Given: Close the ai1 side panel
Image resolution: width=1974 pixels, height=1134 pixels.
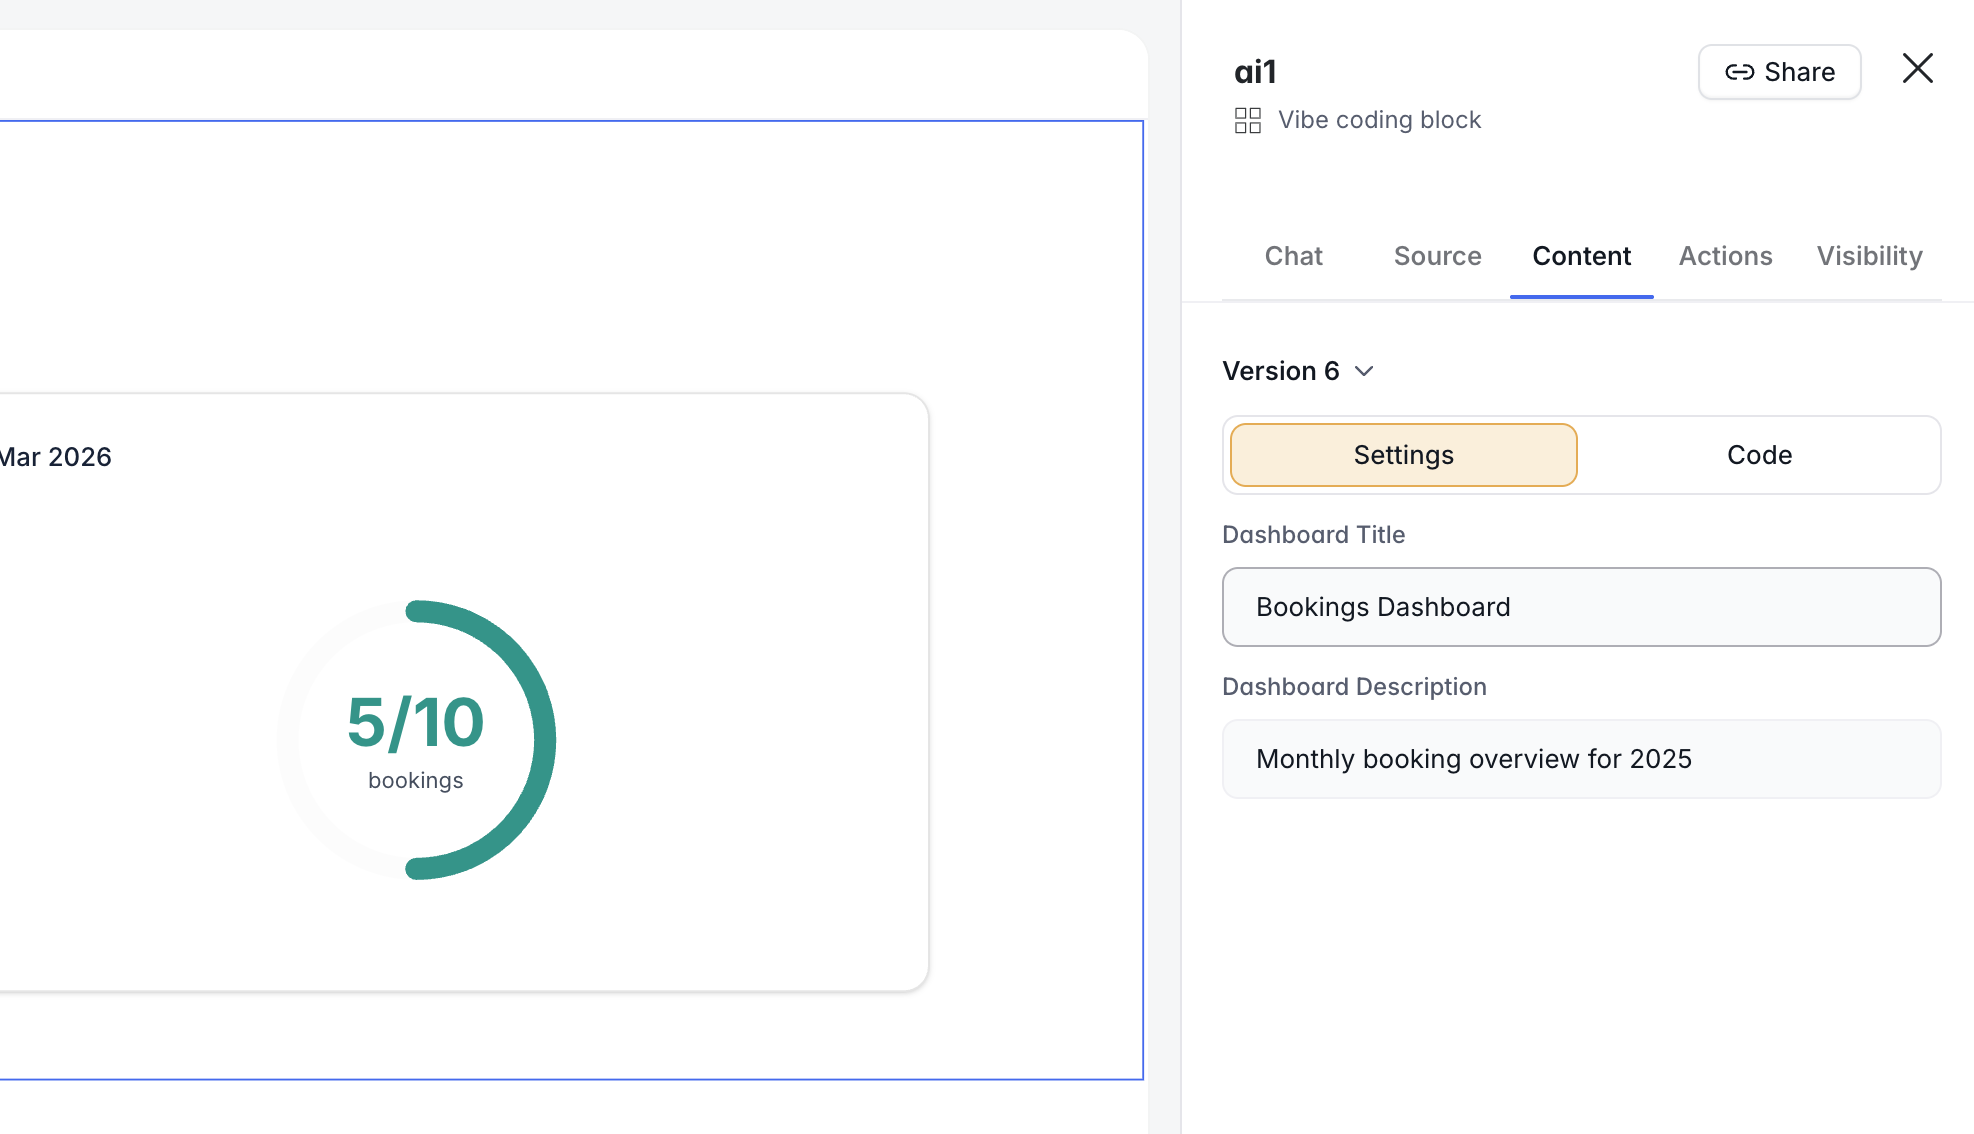Looking at the screenshot, I should [1917, 69].
